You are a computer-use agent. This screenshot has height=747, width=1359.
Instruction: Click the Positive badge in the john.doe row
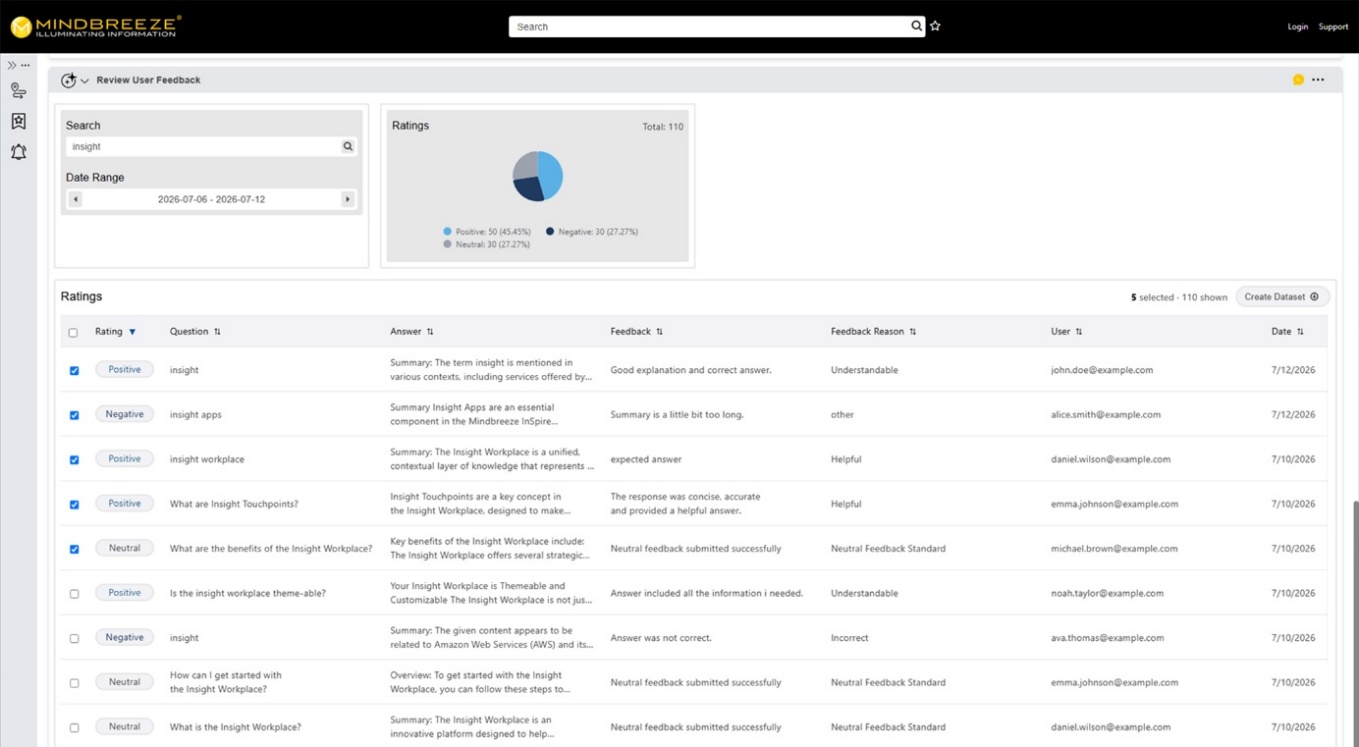point(124,370)
